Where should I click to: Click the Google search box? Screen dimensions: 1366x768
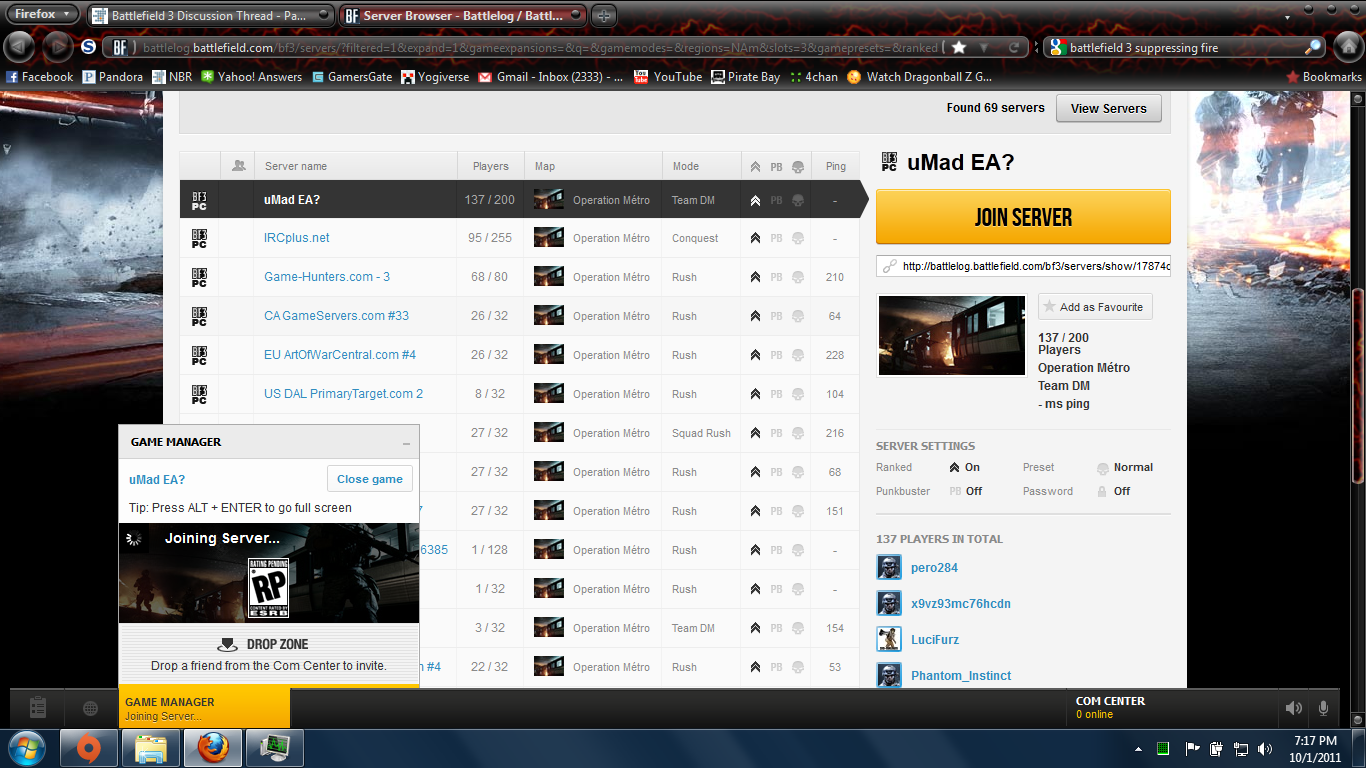[x=1184, y=47]
